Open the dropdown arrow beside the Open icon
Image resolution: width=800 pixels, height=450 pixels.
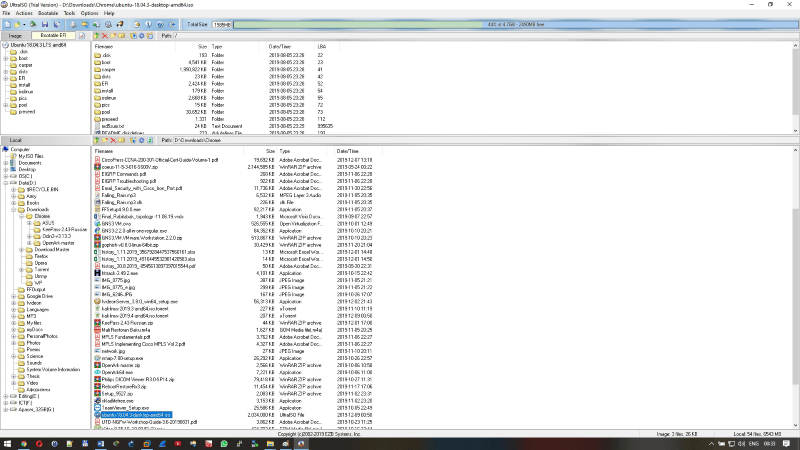(24, 24)
